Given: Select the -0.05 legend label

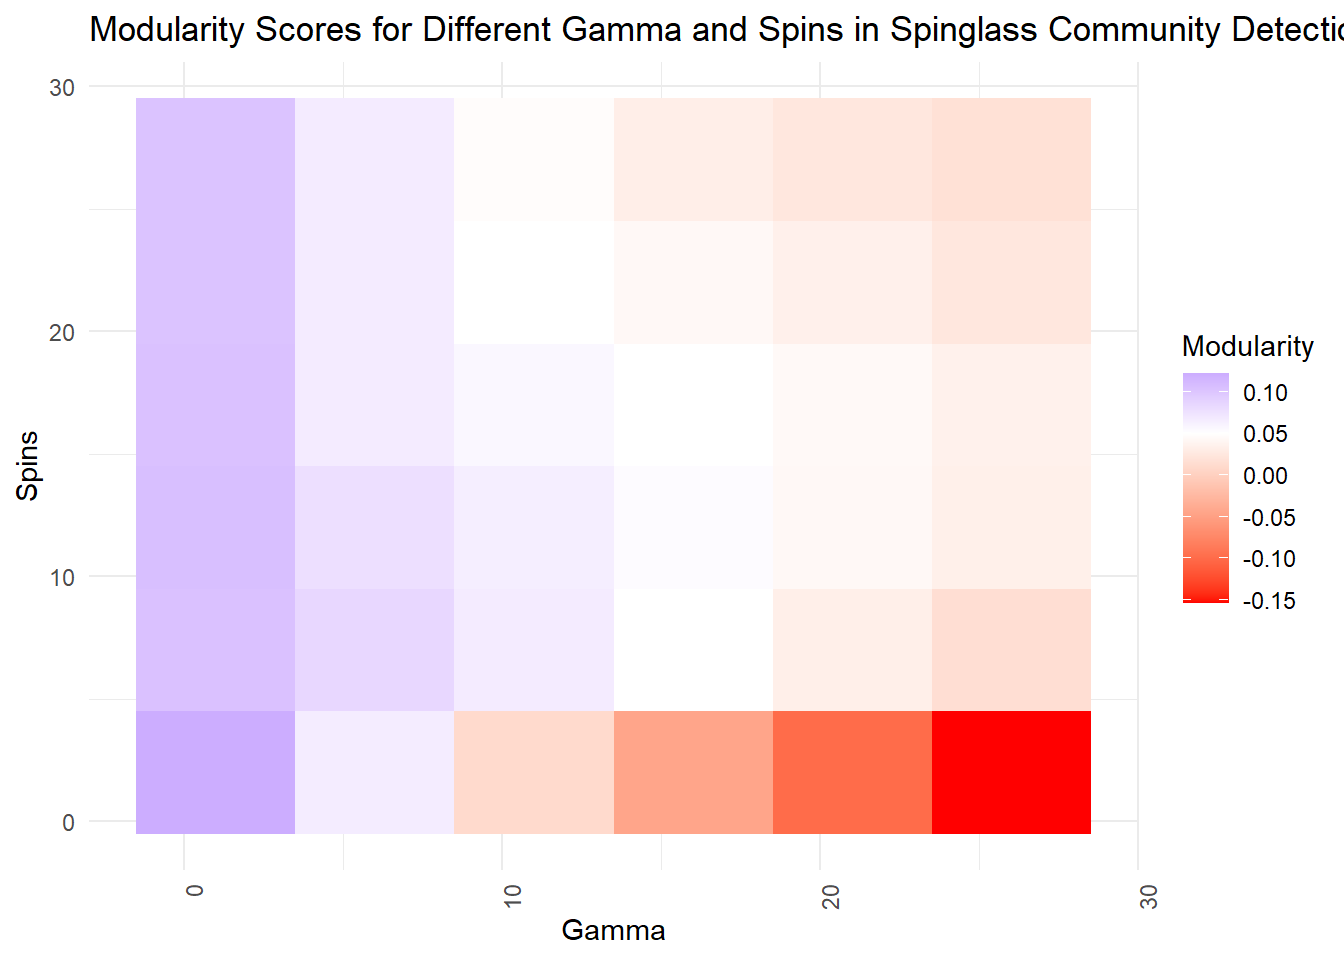Looking at the screenshot, I should pyautogui.click(x=1268, y=518).
